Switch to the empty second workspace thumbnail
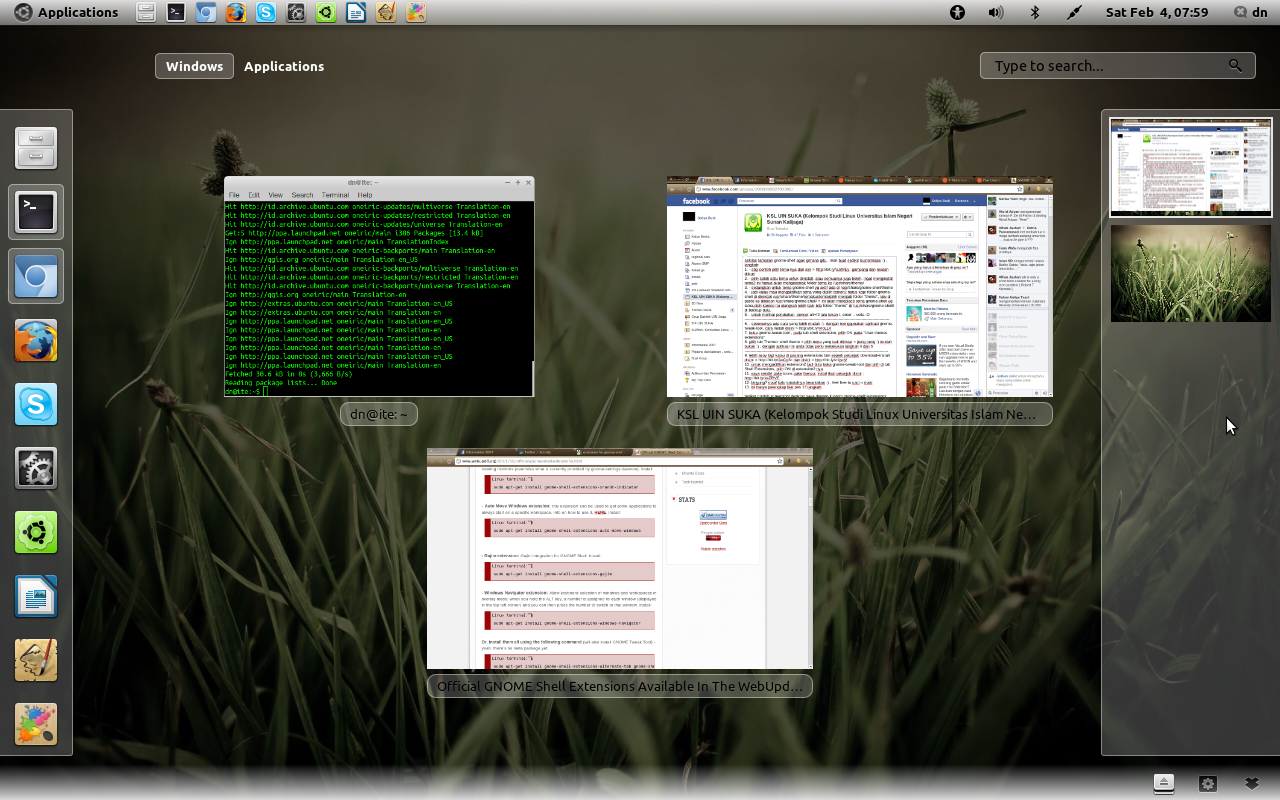 1190,273
